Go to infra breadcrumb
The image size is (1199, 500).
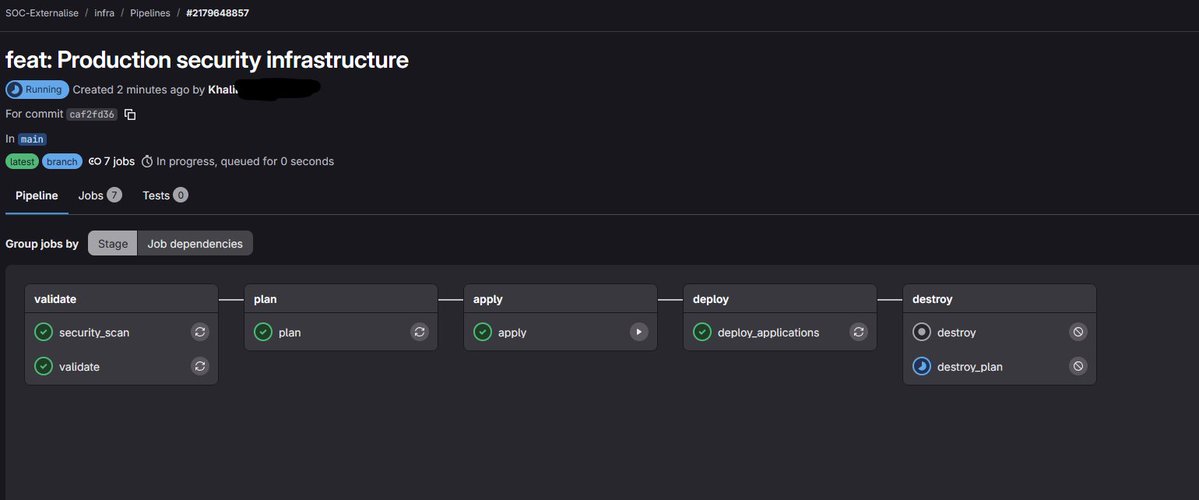click(105, 13)
